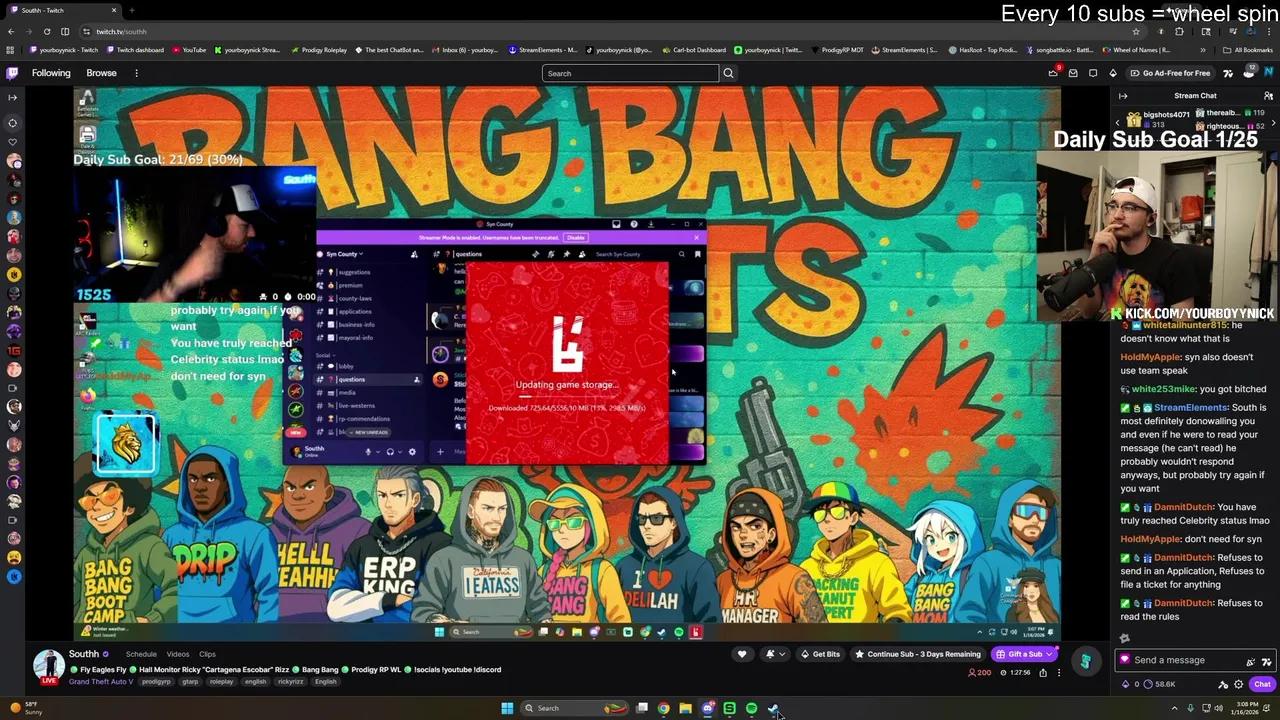
Task: Mute the microphone in Discord
Action: [367, 452]
